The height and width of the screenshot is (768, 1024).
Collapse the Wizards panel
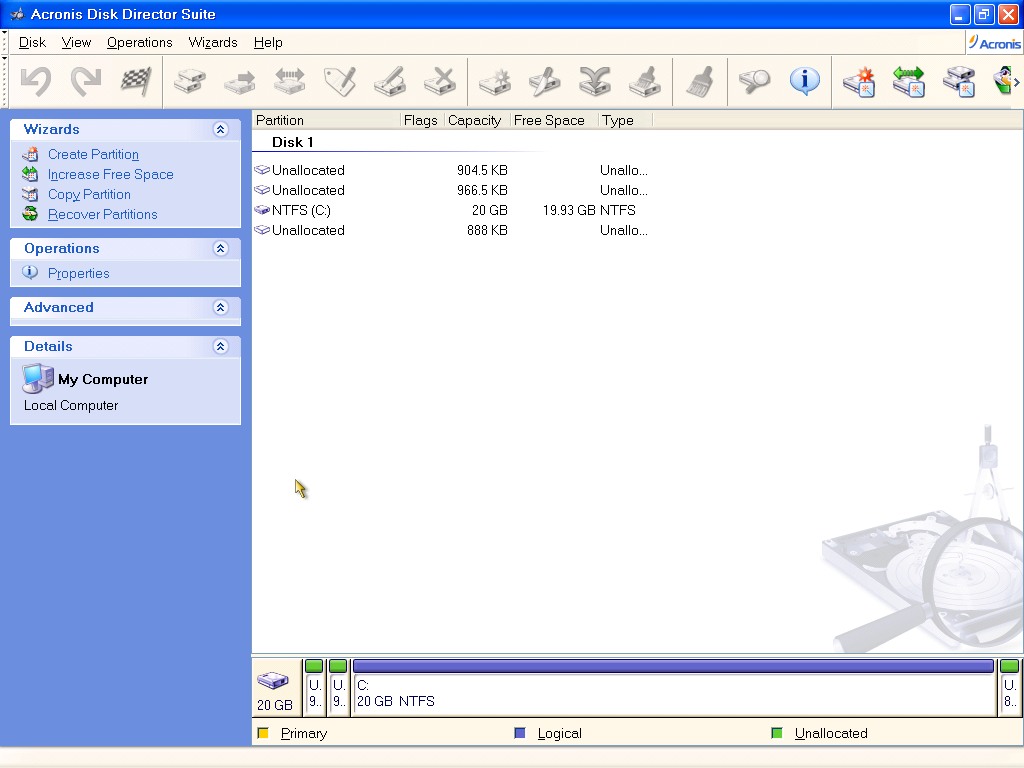(221, 129)
